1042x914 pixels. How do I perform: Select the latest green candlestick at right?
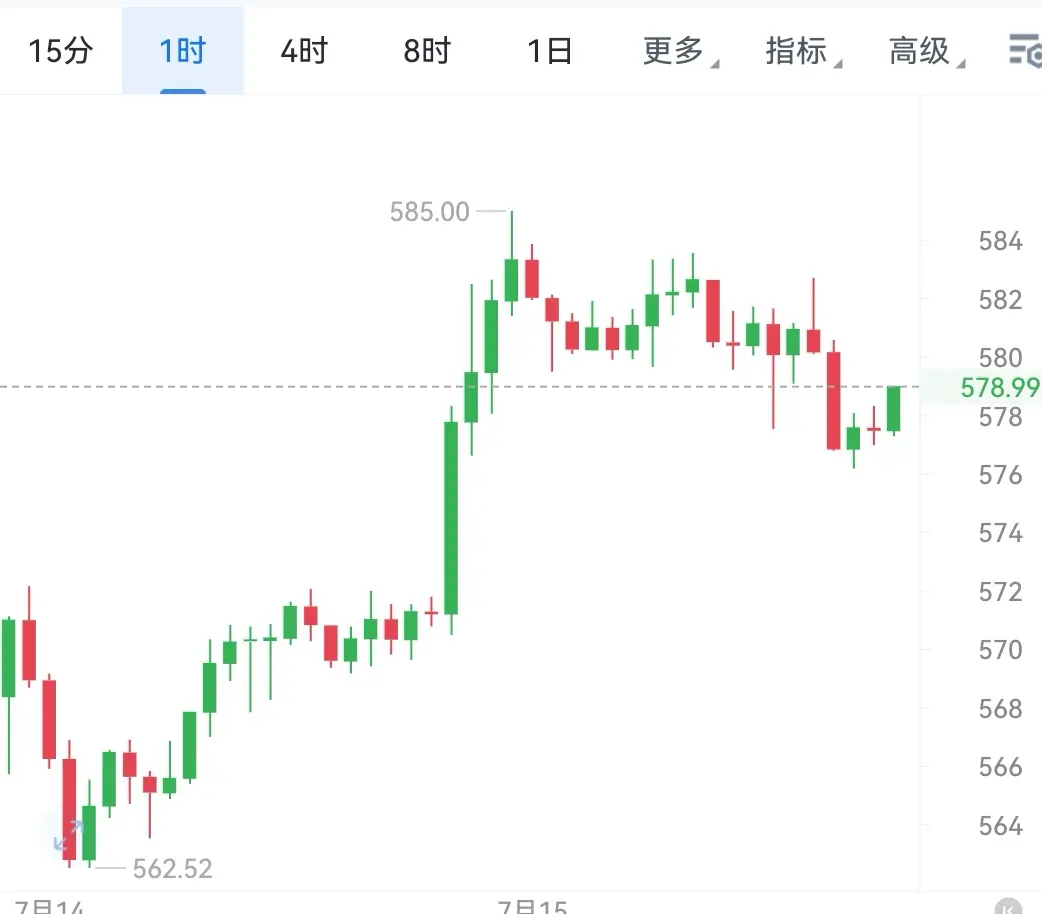[894, 409]
